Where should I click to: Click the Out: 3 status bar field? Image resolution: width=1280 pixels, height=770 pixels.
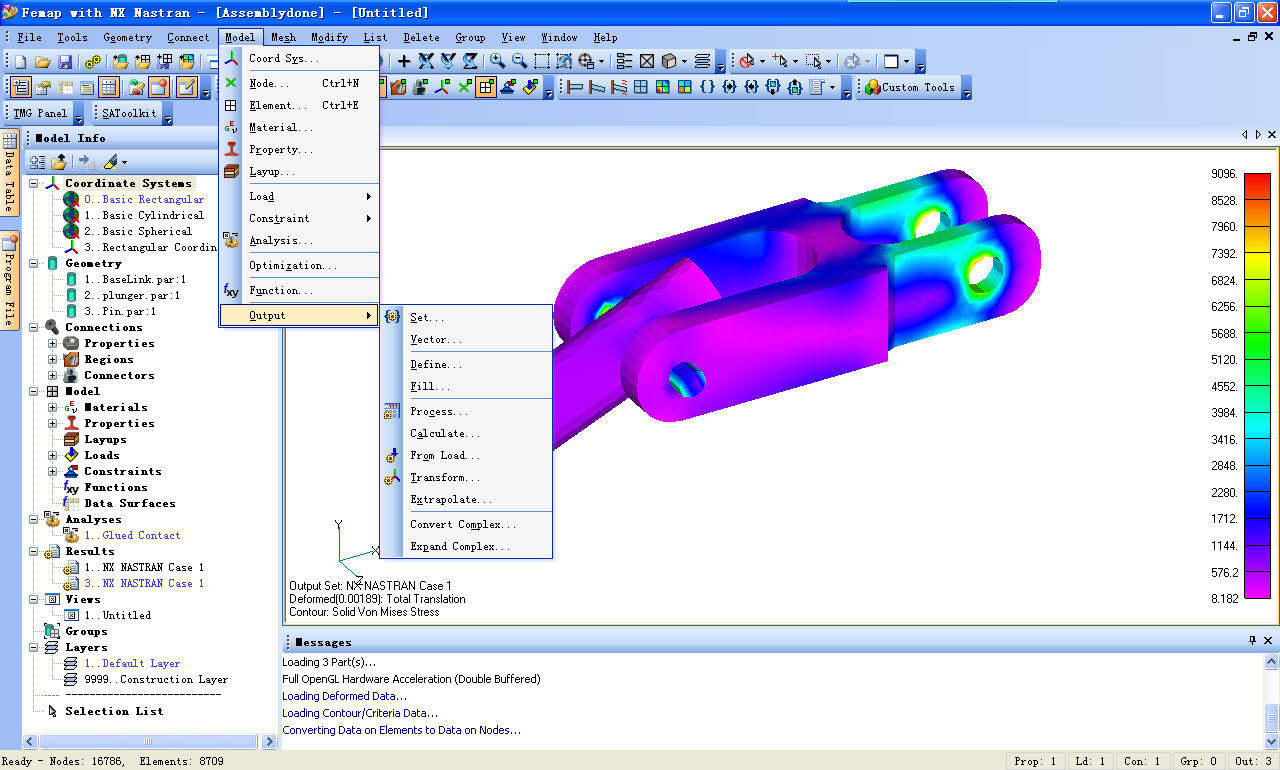click(x=1253, y=761)
